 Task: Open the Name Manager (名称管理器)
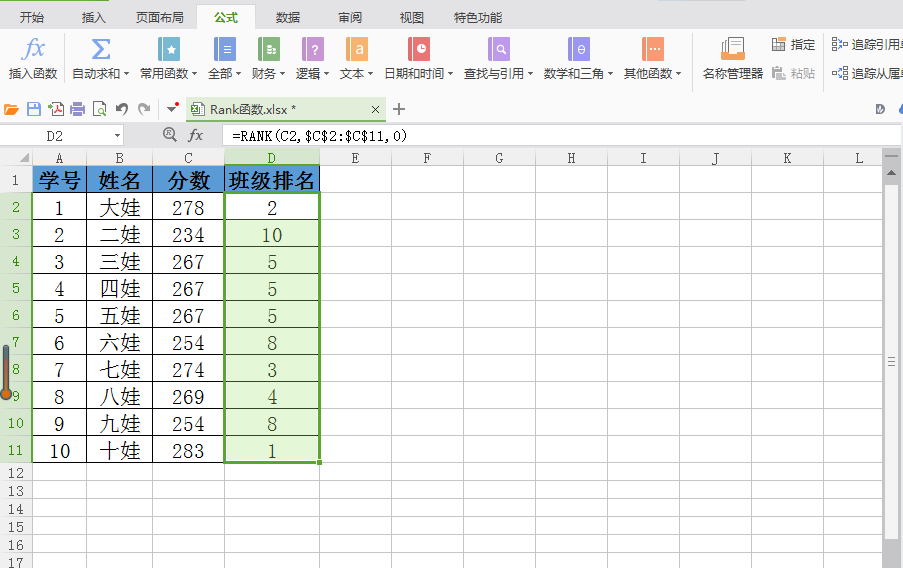(733, 58)
